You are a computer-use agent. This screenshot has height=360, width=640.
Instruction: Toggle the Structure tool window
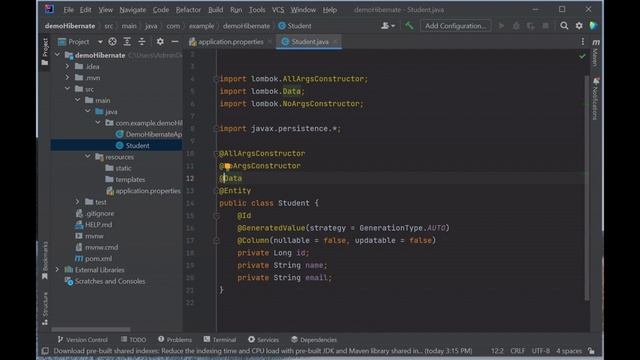pos(45,308)
